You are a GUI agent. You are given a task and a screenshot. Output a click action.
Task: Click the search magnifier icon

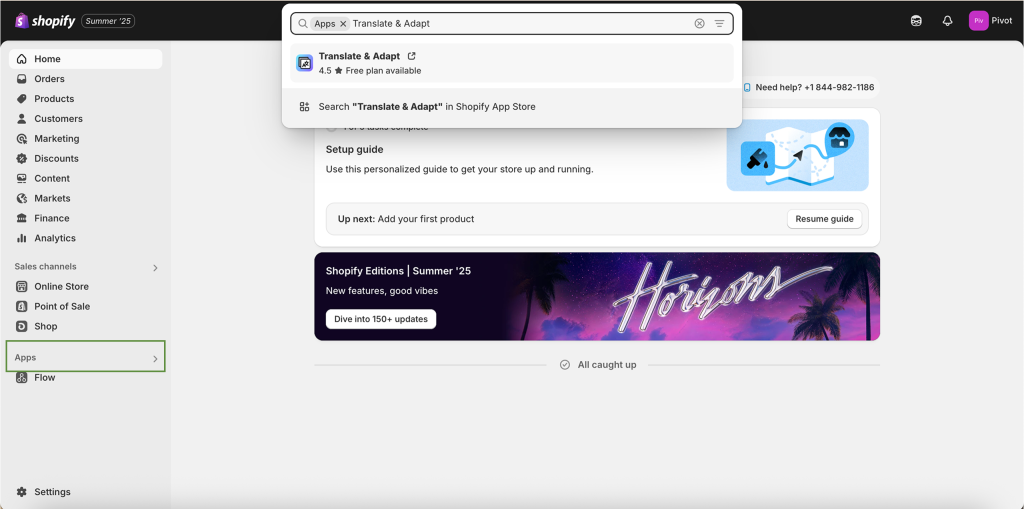302,24
